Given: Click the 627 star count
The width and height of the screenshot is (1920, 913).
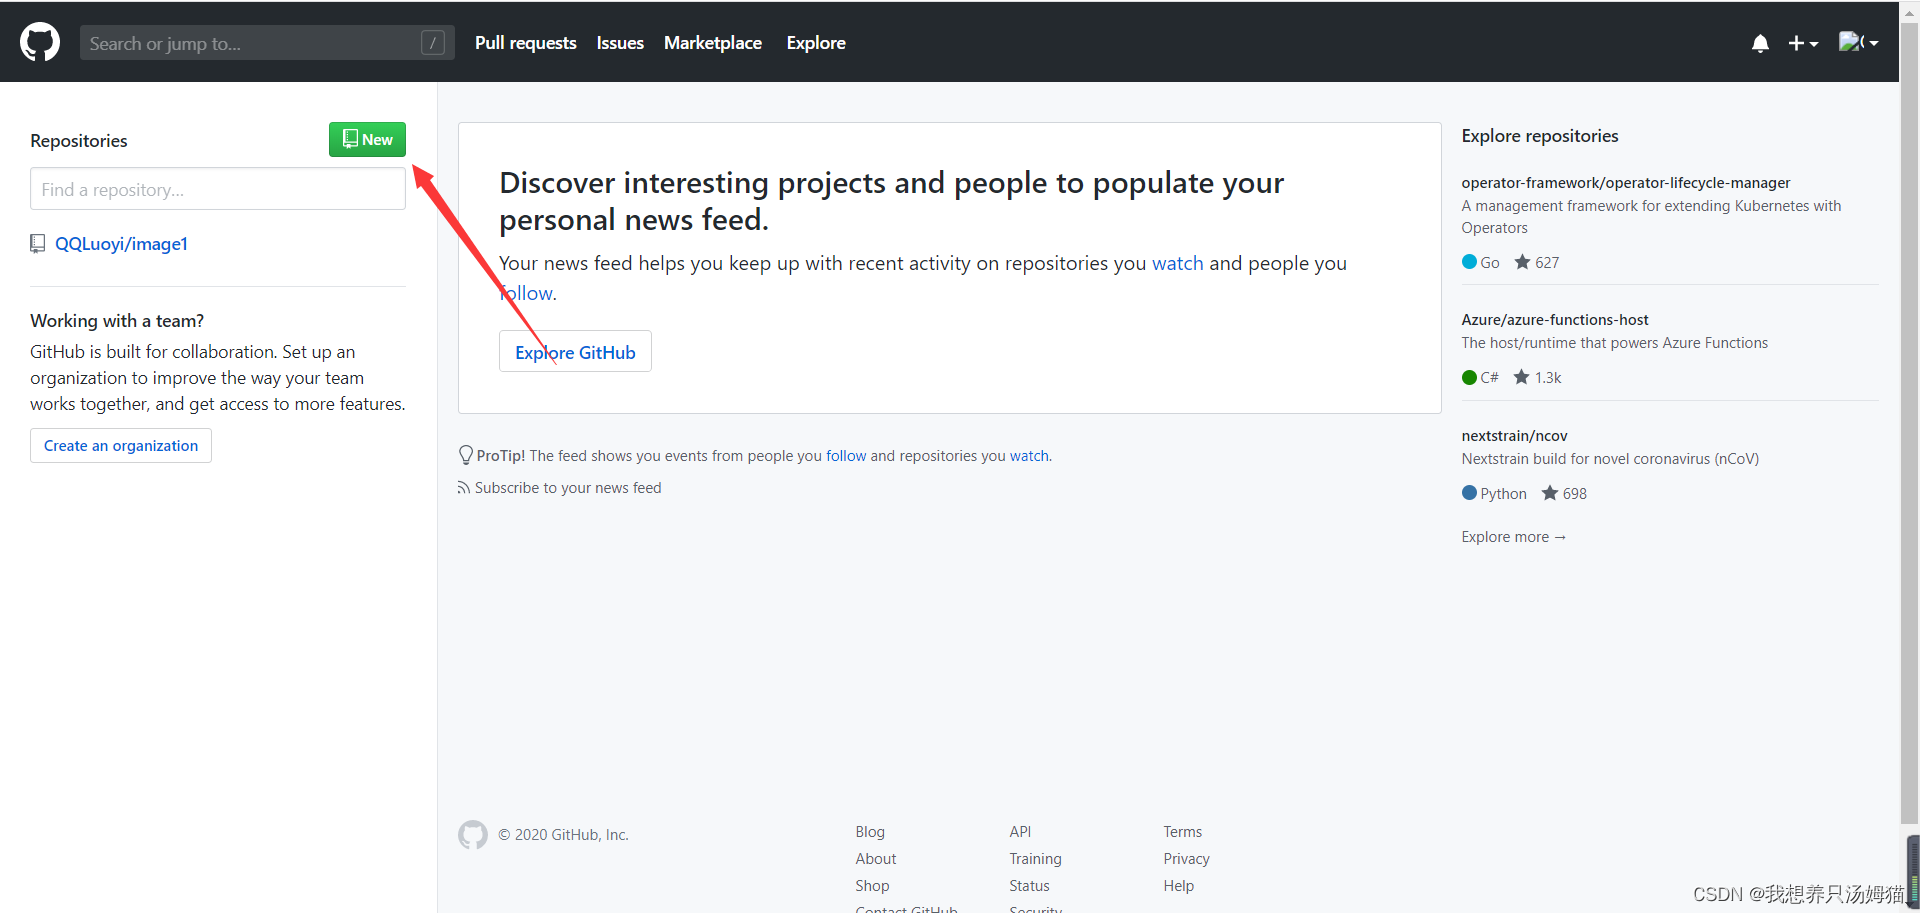Looking at the screenshot, I should pos(1547,263).
